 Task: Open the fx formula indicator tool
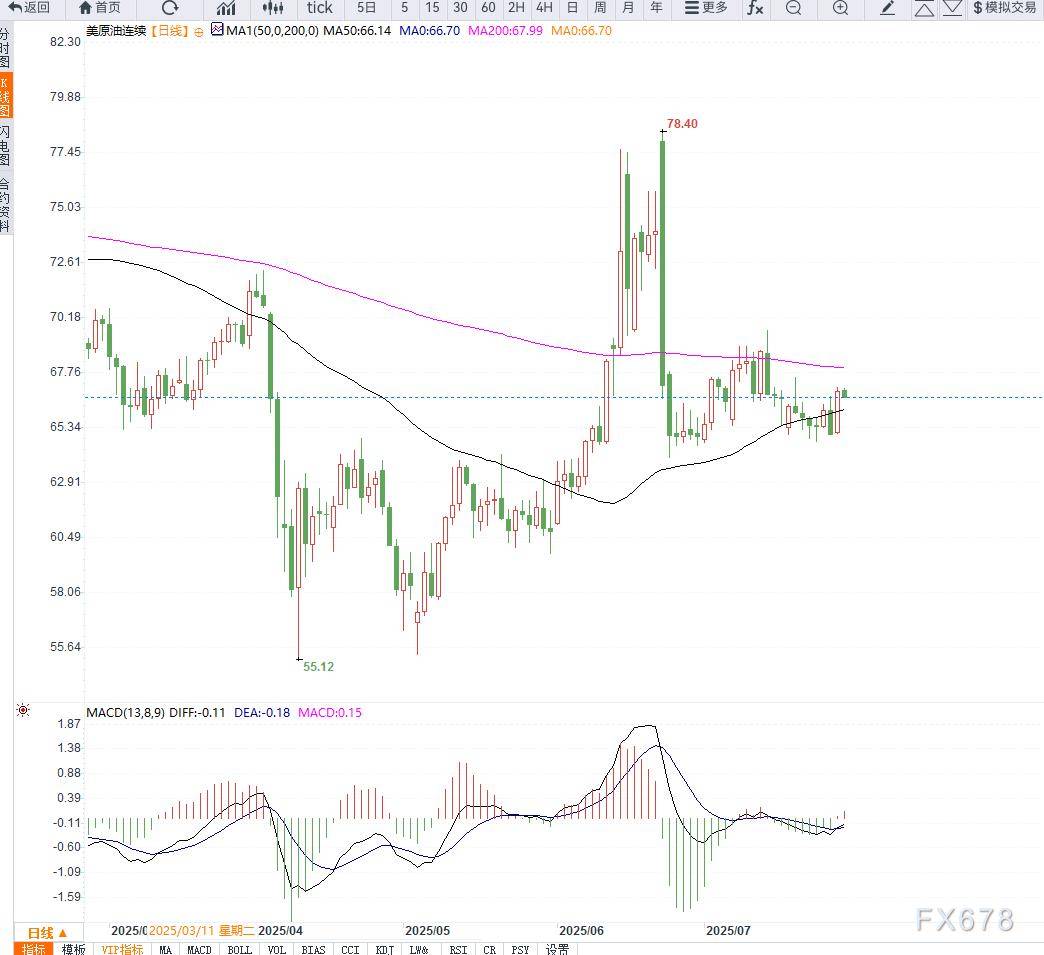click(x=755, y=8)
